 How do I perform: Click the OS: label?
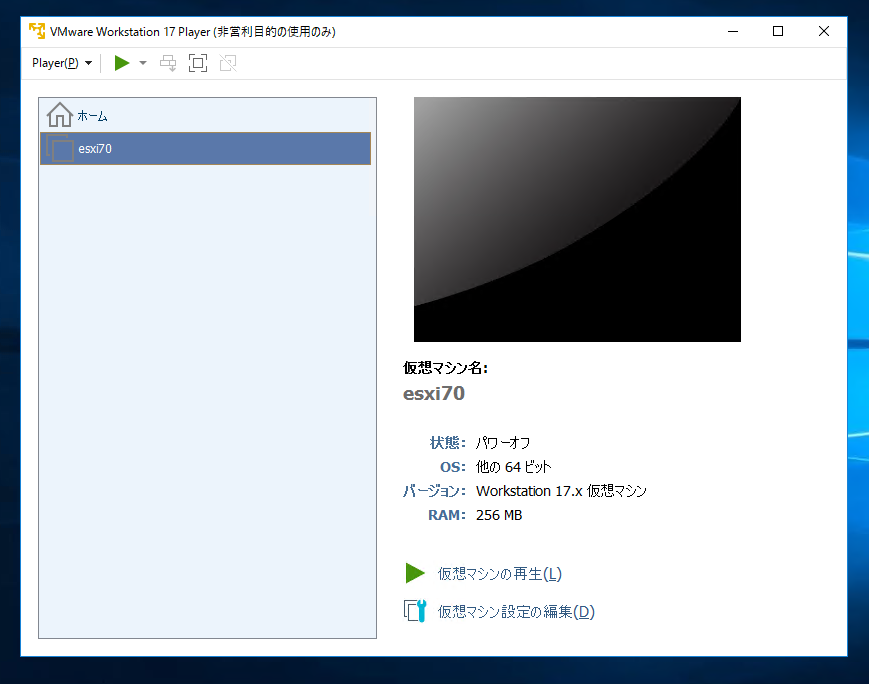453,467
